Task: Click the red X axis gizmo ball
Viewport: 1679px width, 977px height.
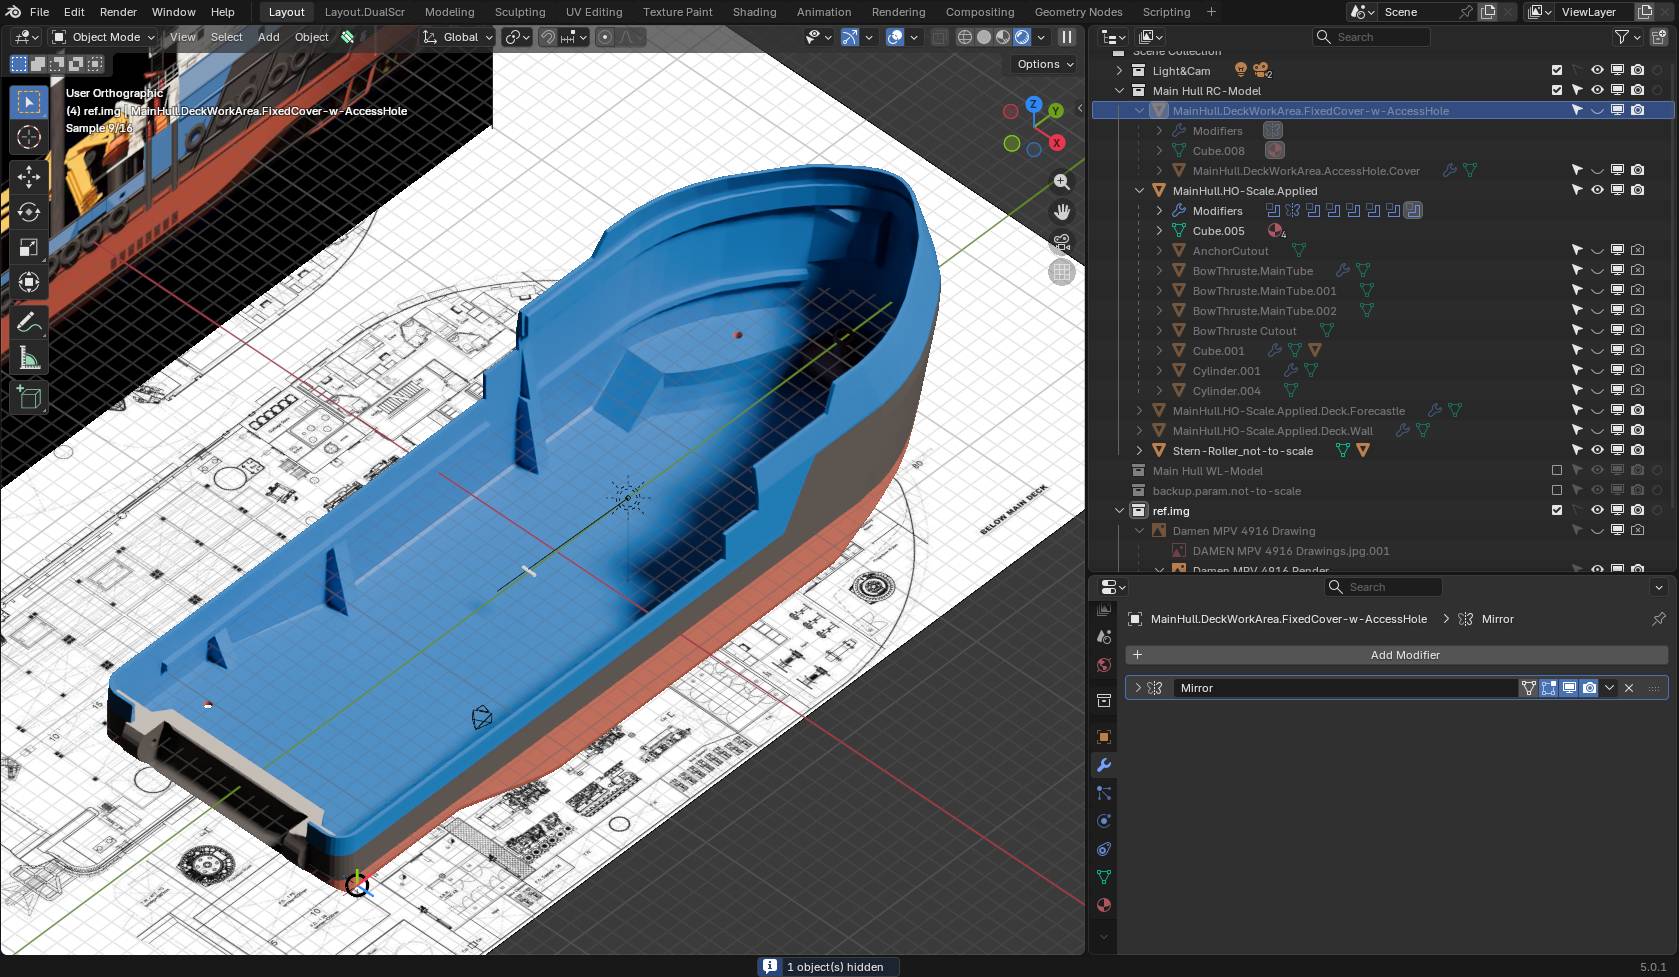Action: [1056, 143]
